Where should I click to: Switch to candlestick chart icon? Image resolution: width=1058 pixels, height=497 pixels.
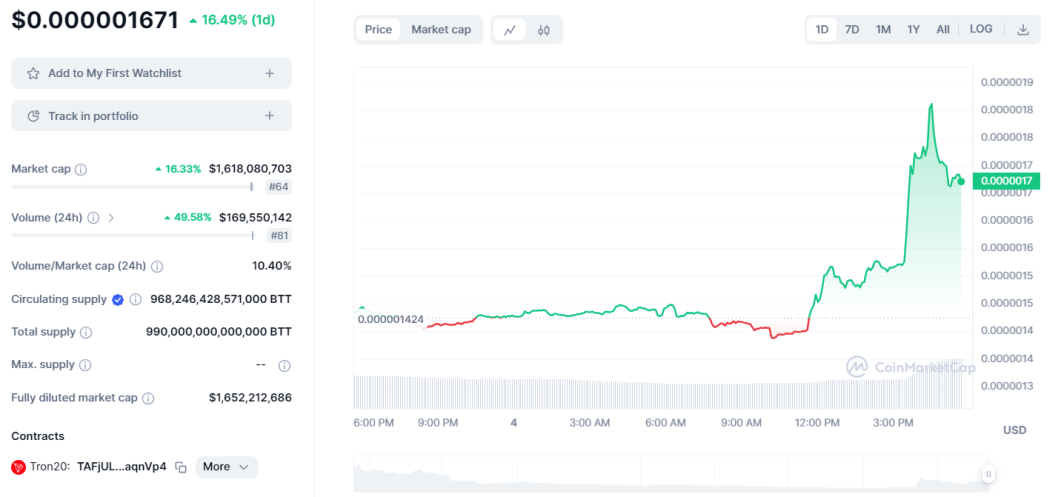tap(544, 30)
